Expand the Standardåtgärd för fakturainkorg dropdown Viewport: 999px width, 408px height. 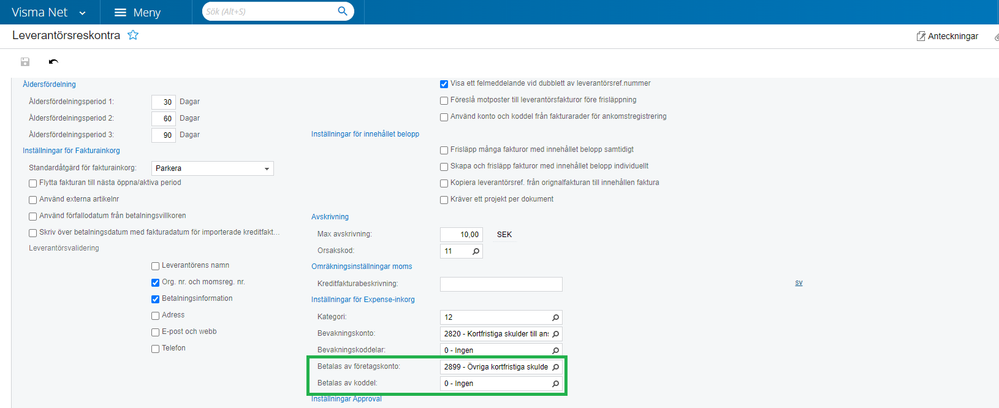click(267, 168)
